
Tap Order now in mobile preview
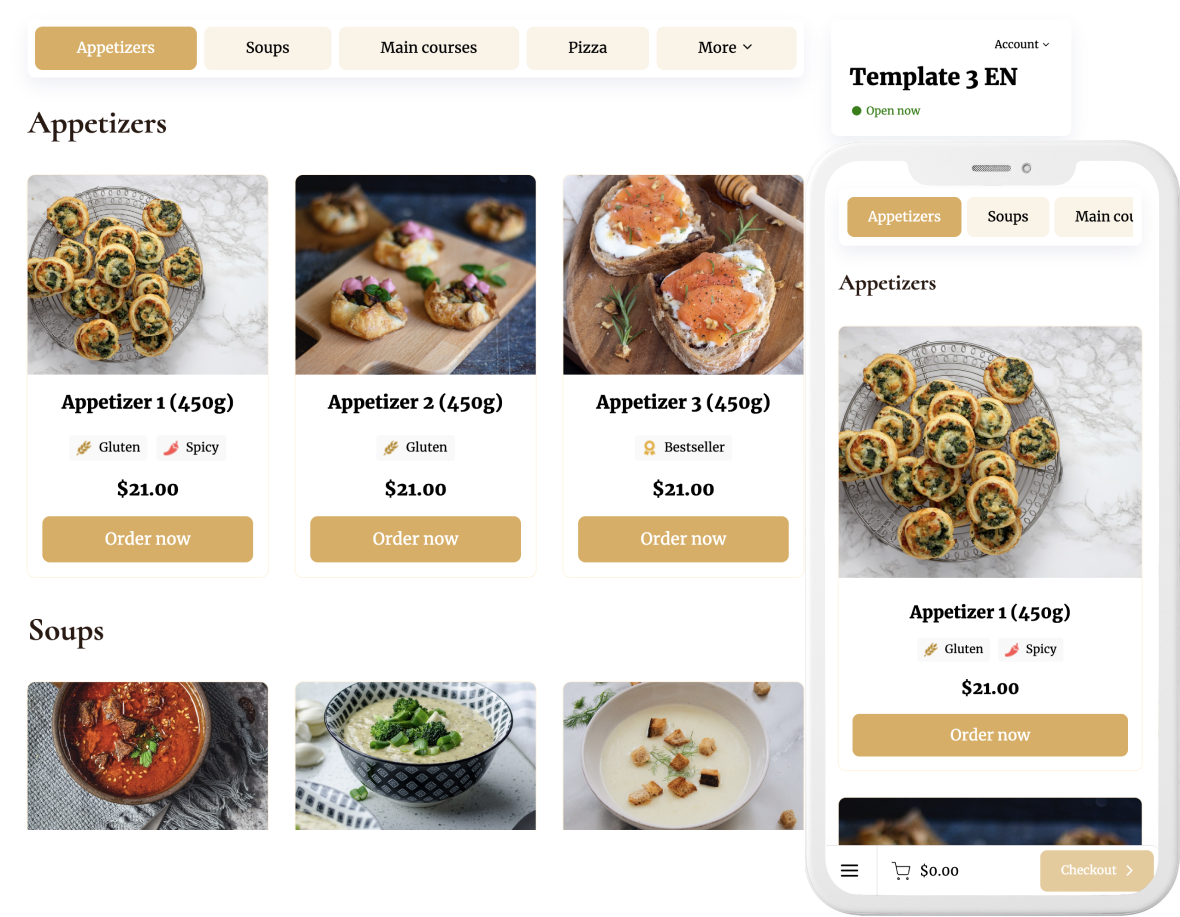click(990, 734)
